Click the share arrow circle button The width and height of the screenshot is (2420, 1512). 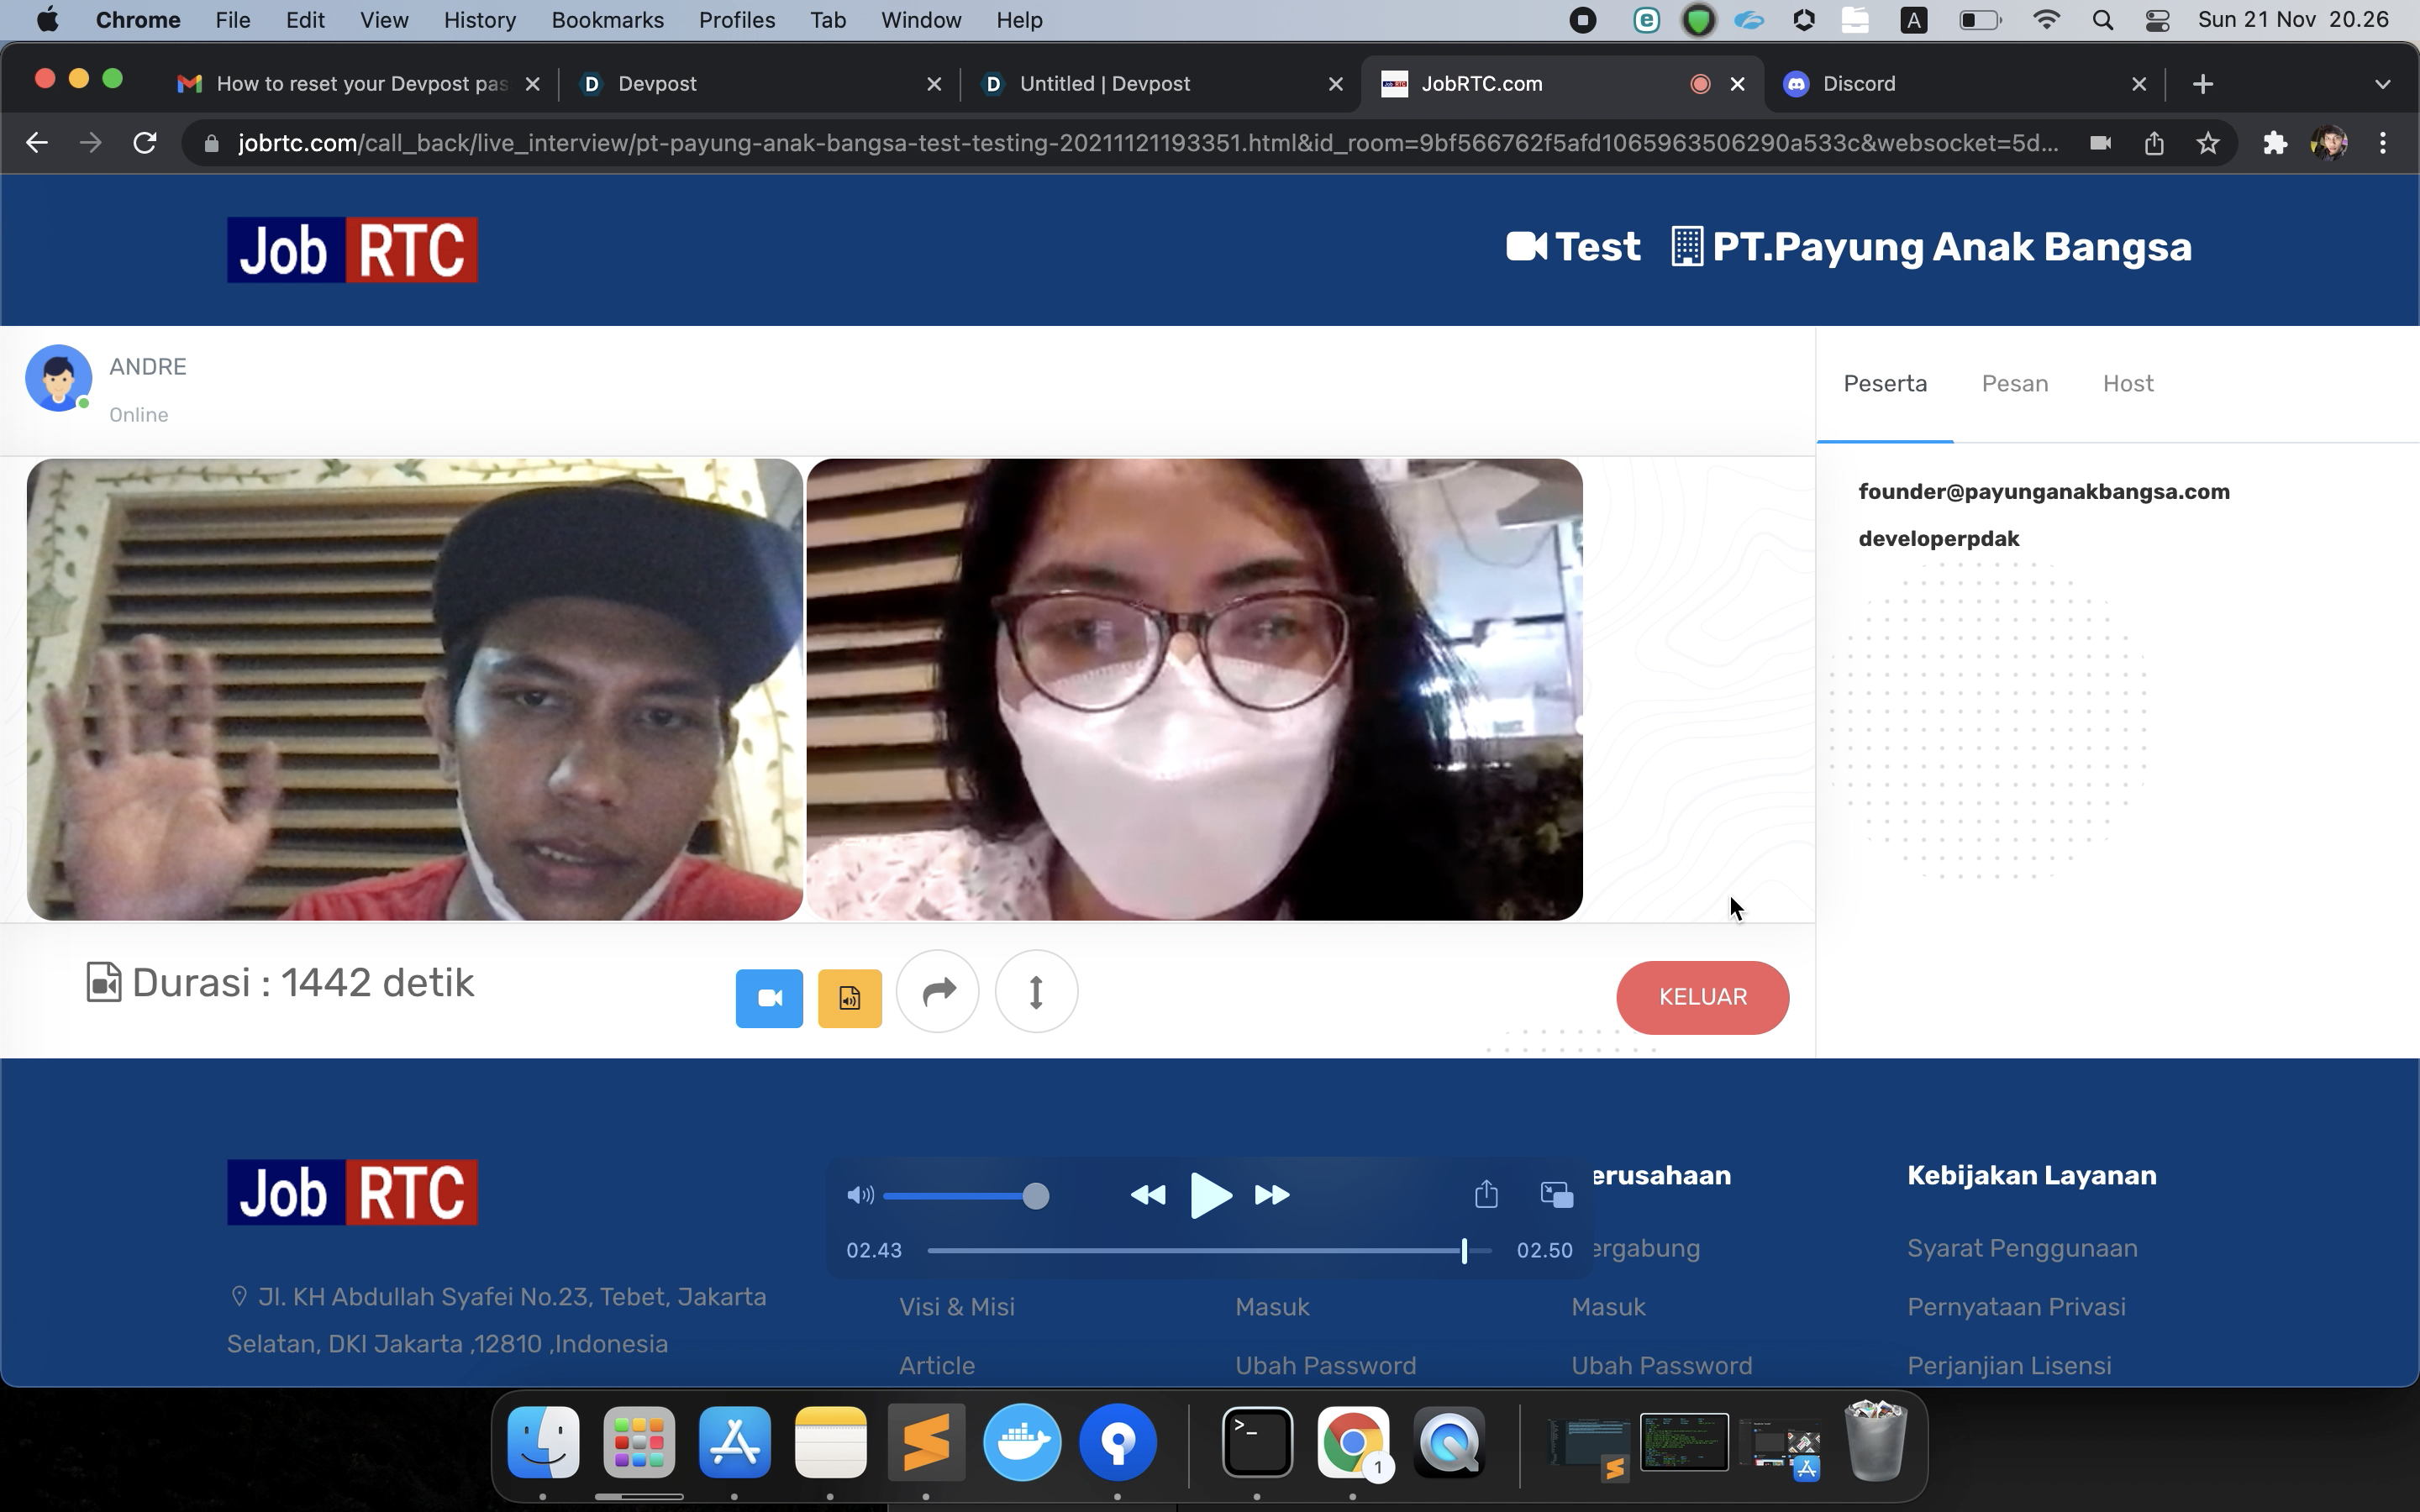tap(937, 992)
